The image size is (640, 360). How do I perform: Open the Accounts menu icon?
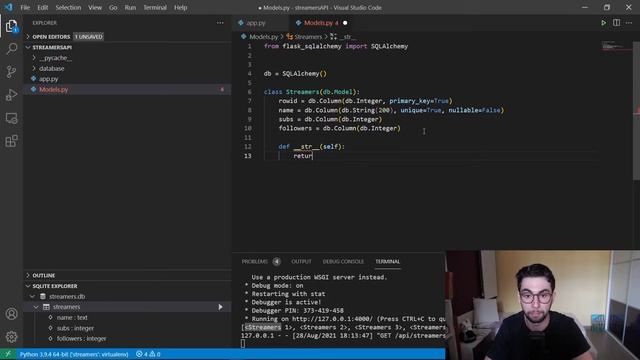[11, 313]
